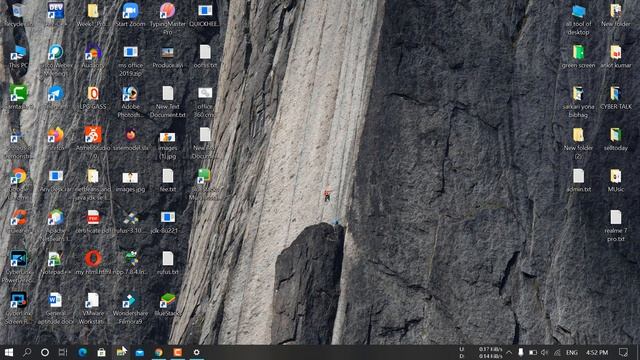Open Cortana from the taskbar

coord(45,352)
